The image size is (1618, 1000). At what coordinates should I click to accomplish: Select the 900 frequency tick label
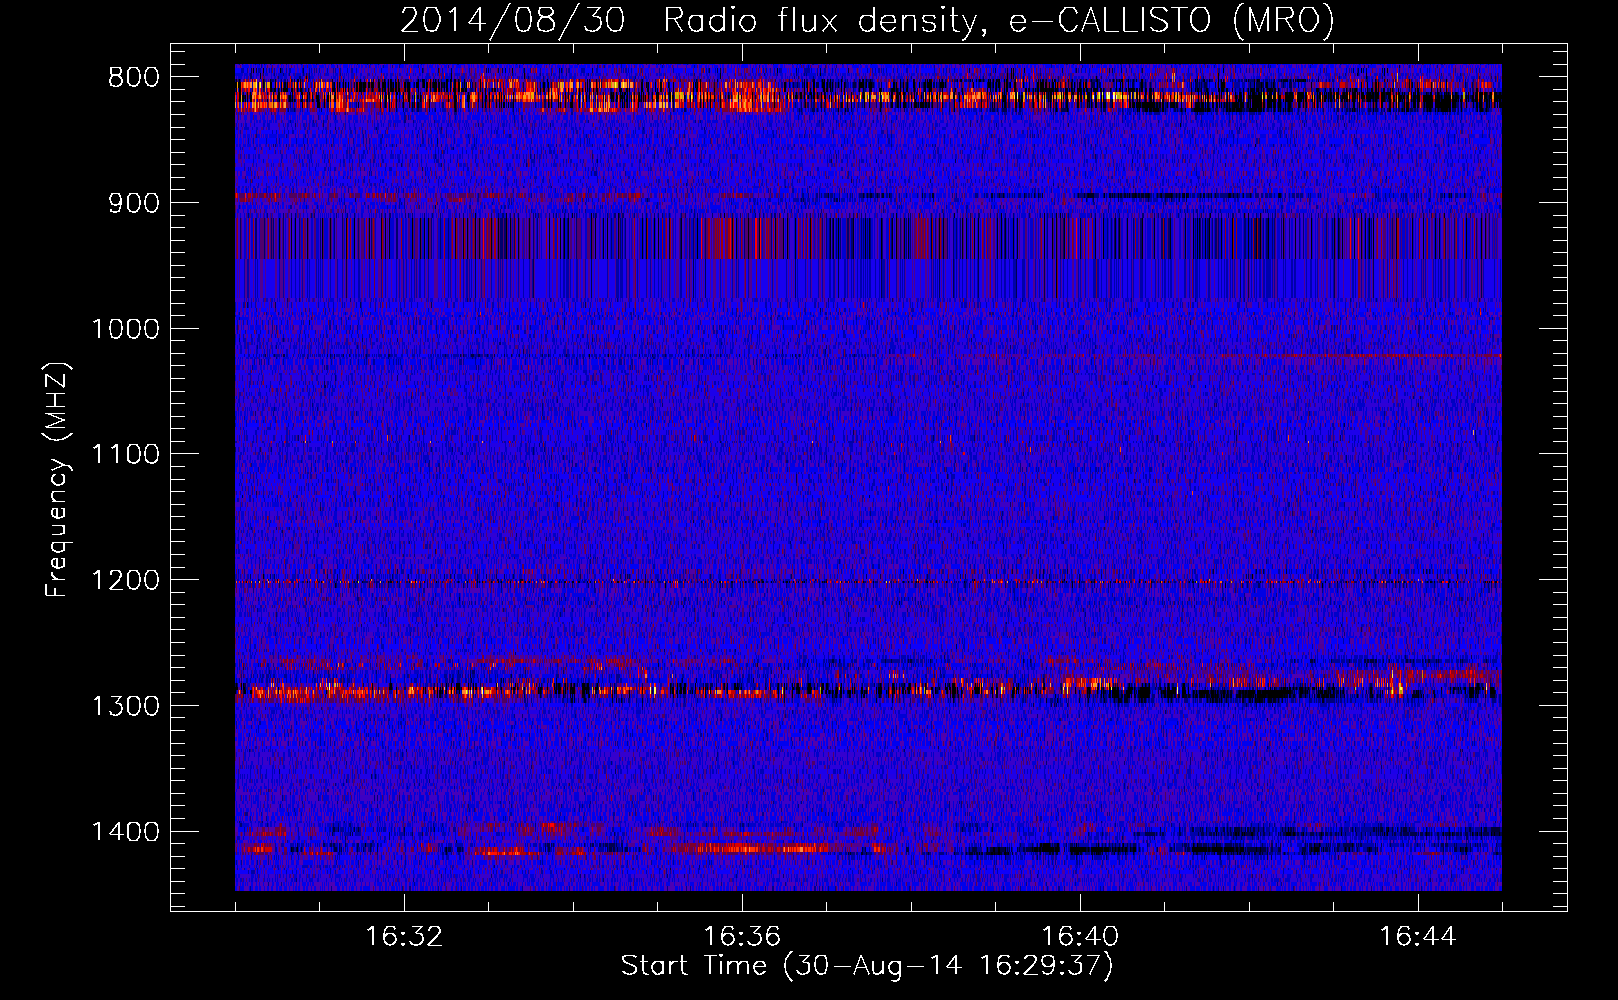point(133,203)
